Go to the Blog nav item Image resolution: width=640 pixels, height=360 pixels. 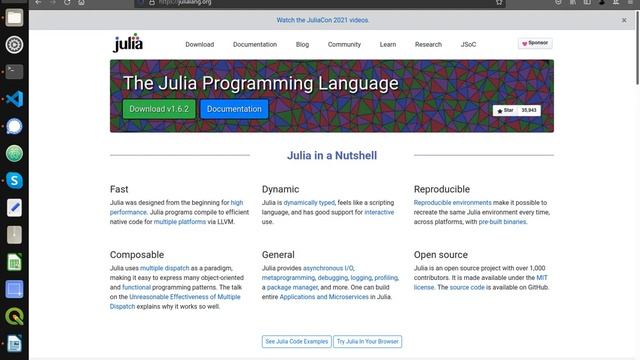(x=302, y=44)
